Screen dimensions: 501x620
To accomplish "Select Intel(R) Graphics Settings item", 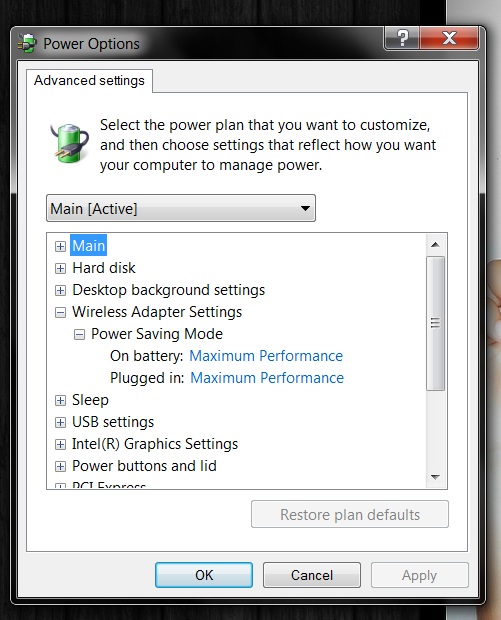I will [155, 444].
